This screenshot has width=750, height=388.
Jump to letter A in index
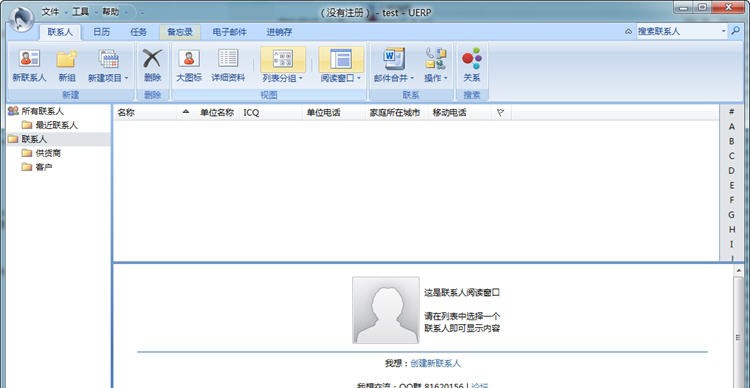[731, 126]
